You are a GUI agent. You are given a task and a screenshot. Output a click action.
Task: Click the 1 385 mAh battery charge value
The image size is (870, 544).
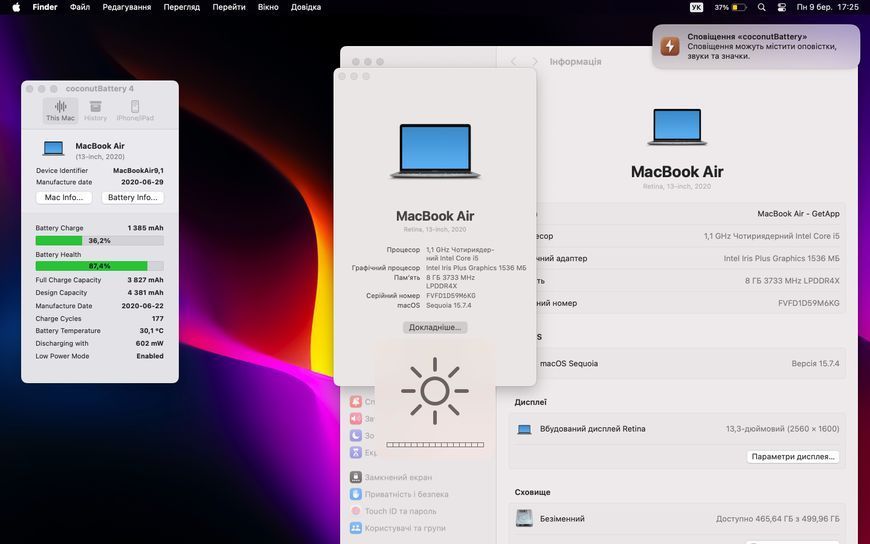coord(145,228)
